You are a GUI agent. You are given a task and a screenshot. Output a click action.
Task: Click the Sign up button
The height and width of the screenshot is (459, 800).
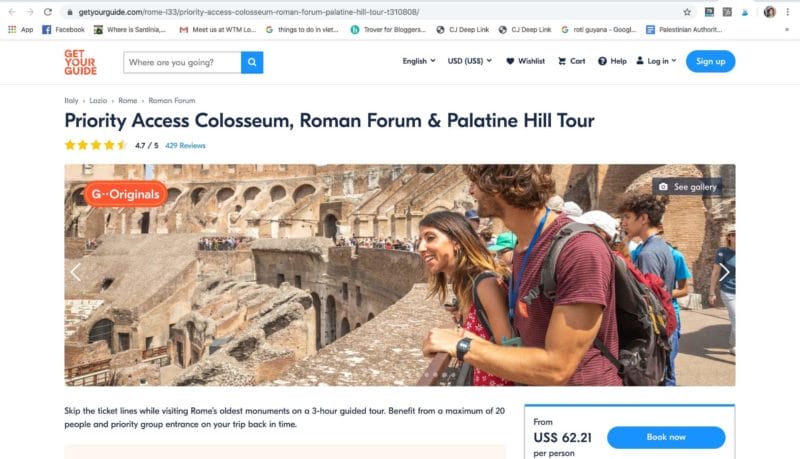click(x=710, y=61)
